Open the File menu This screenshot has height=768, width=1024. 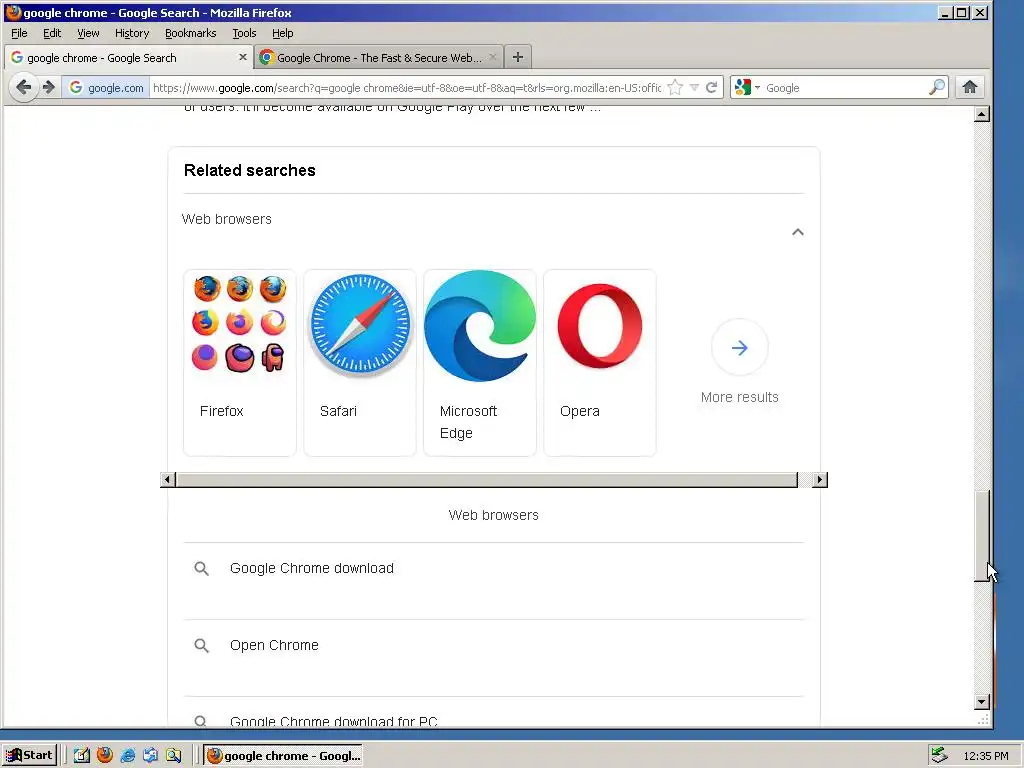click(19, 33)
